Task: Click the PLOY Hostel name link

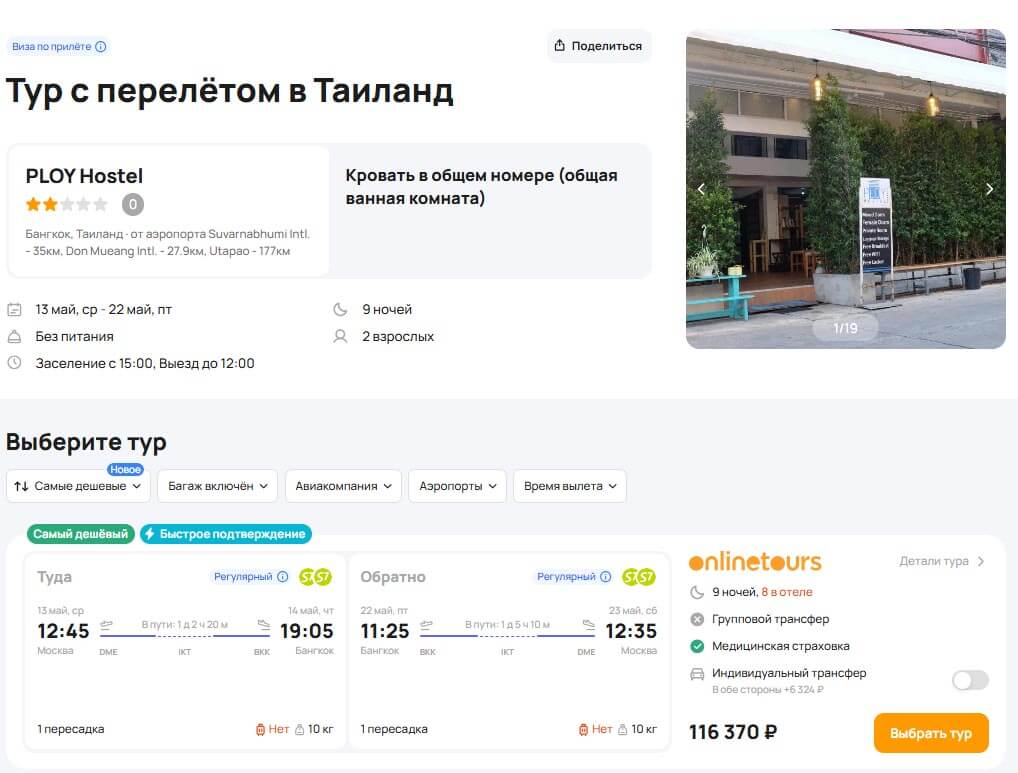Action: 84,176
